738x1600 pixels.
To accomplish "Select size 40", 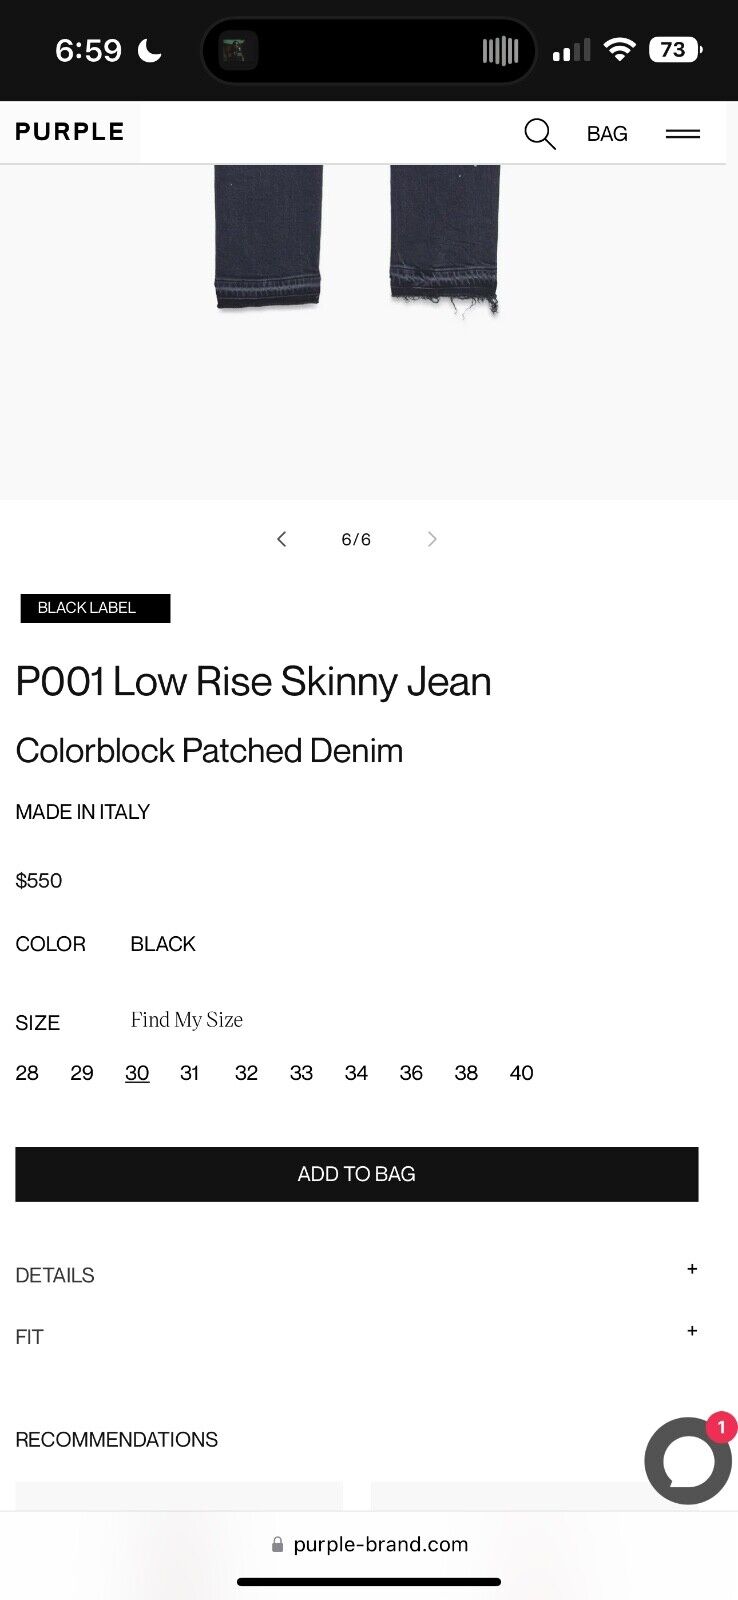I will click(521, 1073).
